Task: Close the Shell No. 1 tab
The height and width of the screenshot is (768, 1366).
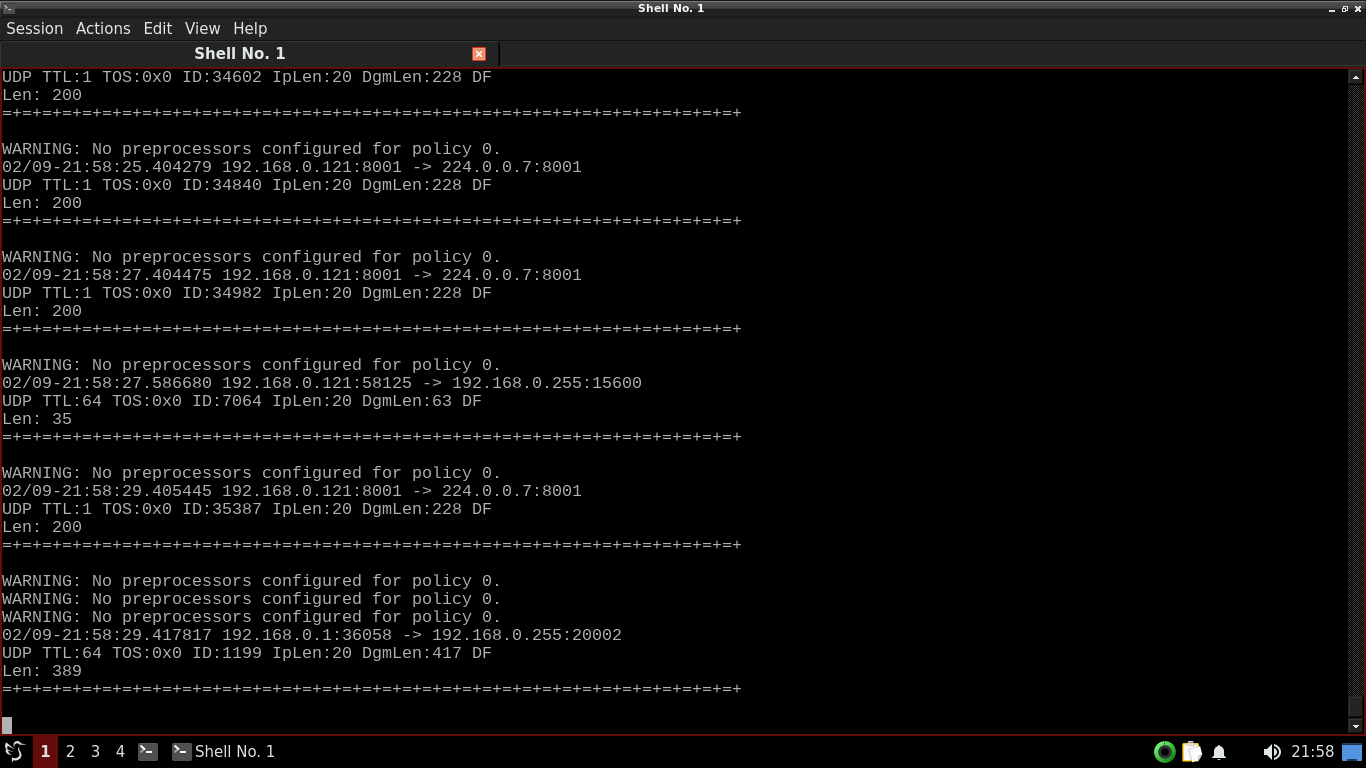Action: [x=479, y=54]
